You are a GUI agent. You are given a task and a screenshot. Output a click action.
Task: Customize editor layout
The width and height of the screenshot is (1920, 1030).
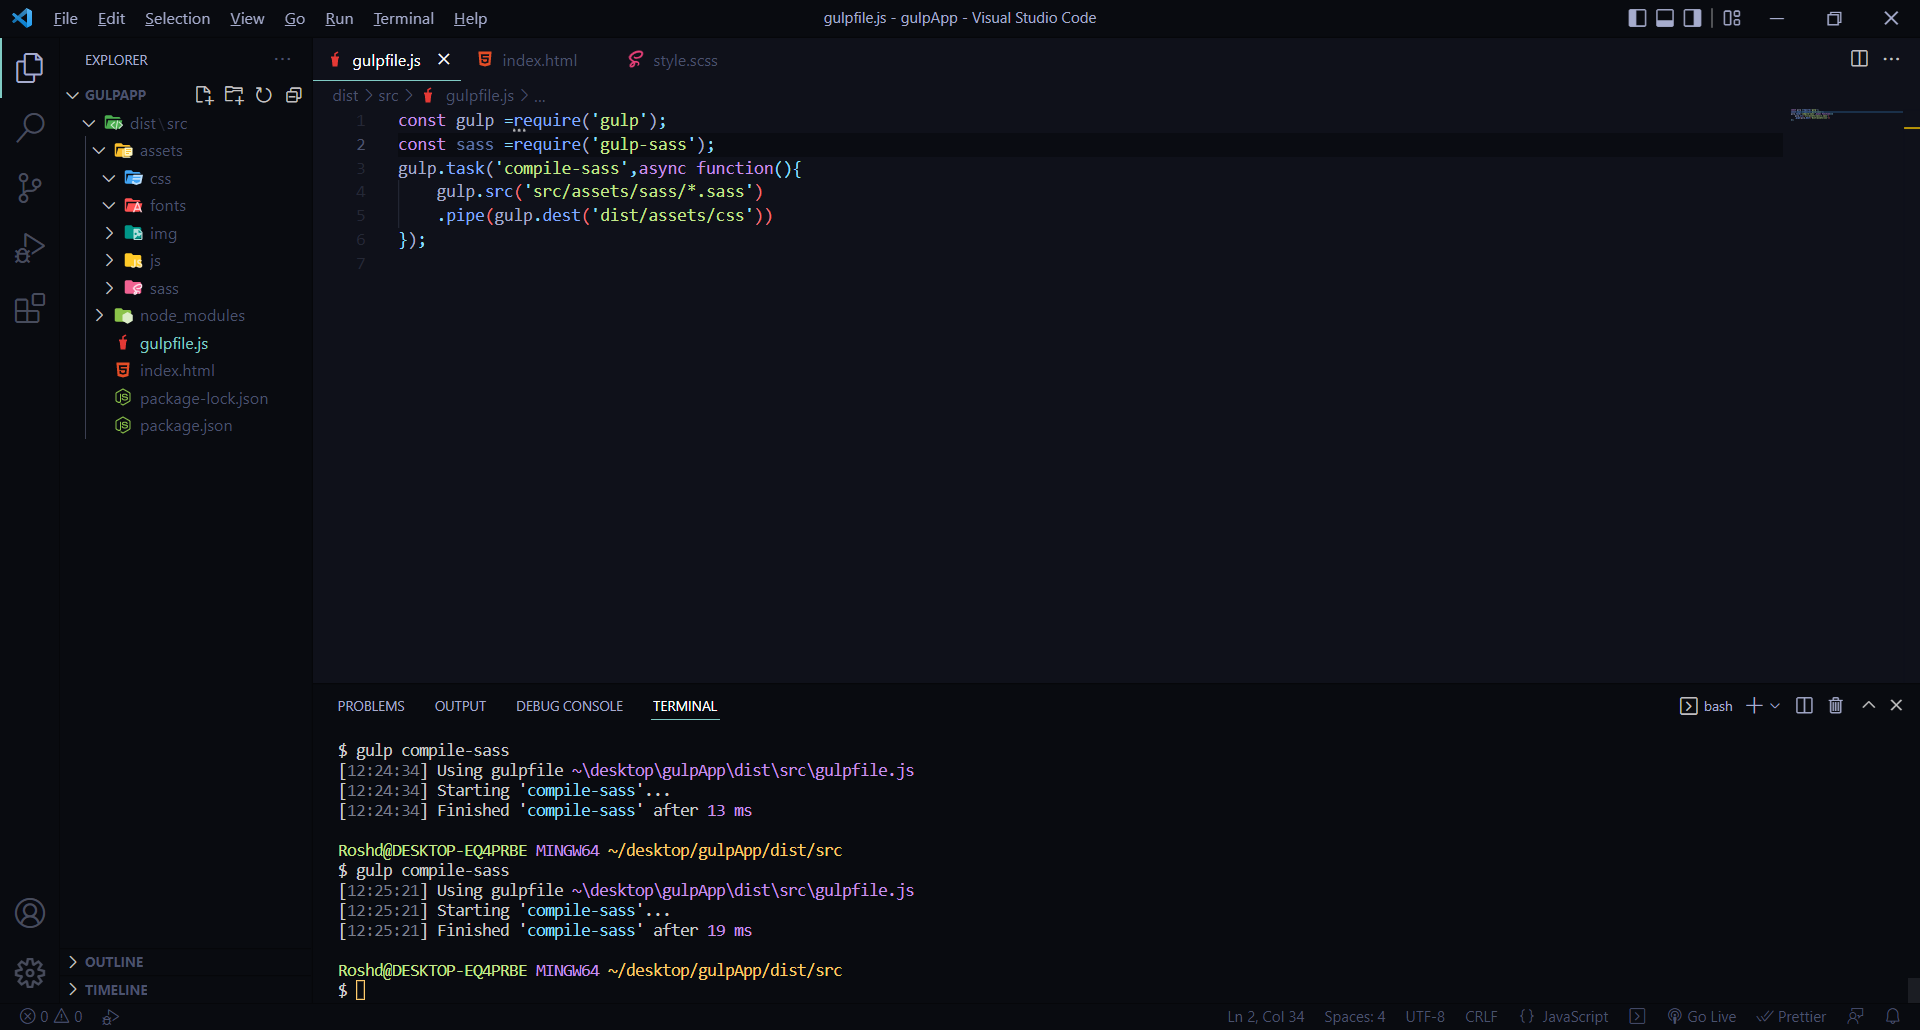(x=1732, y=18)
